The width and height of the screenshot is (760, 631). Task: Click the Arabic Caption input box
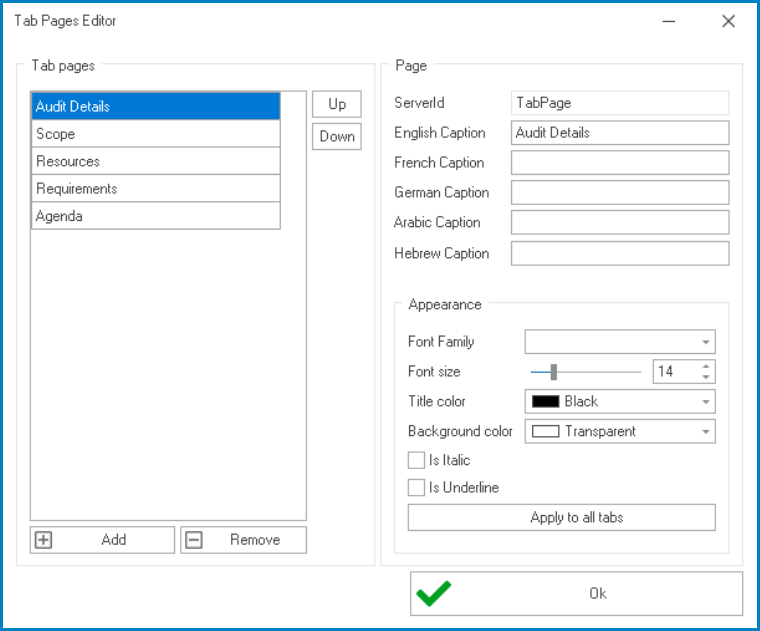pyautogui.click(x=620, y=222)
